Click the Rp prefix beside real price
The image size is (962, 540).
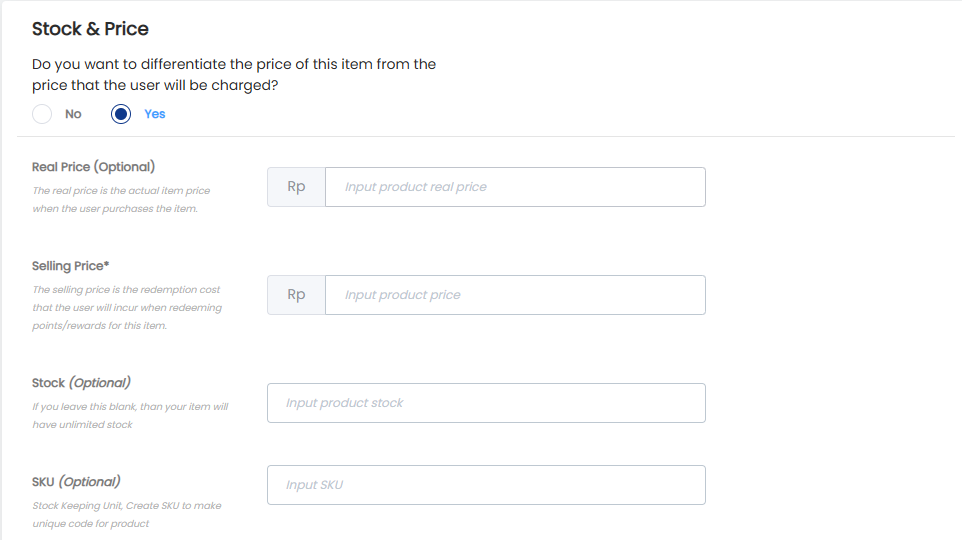[x=296, y=187]
